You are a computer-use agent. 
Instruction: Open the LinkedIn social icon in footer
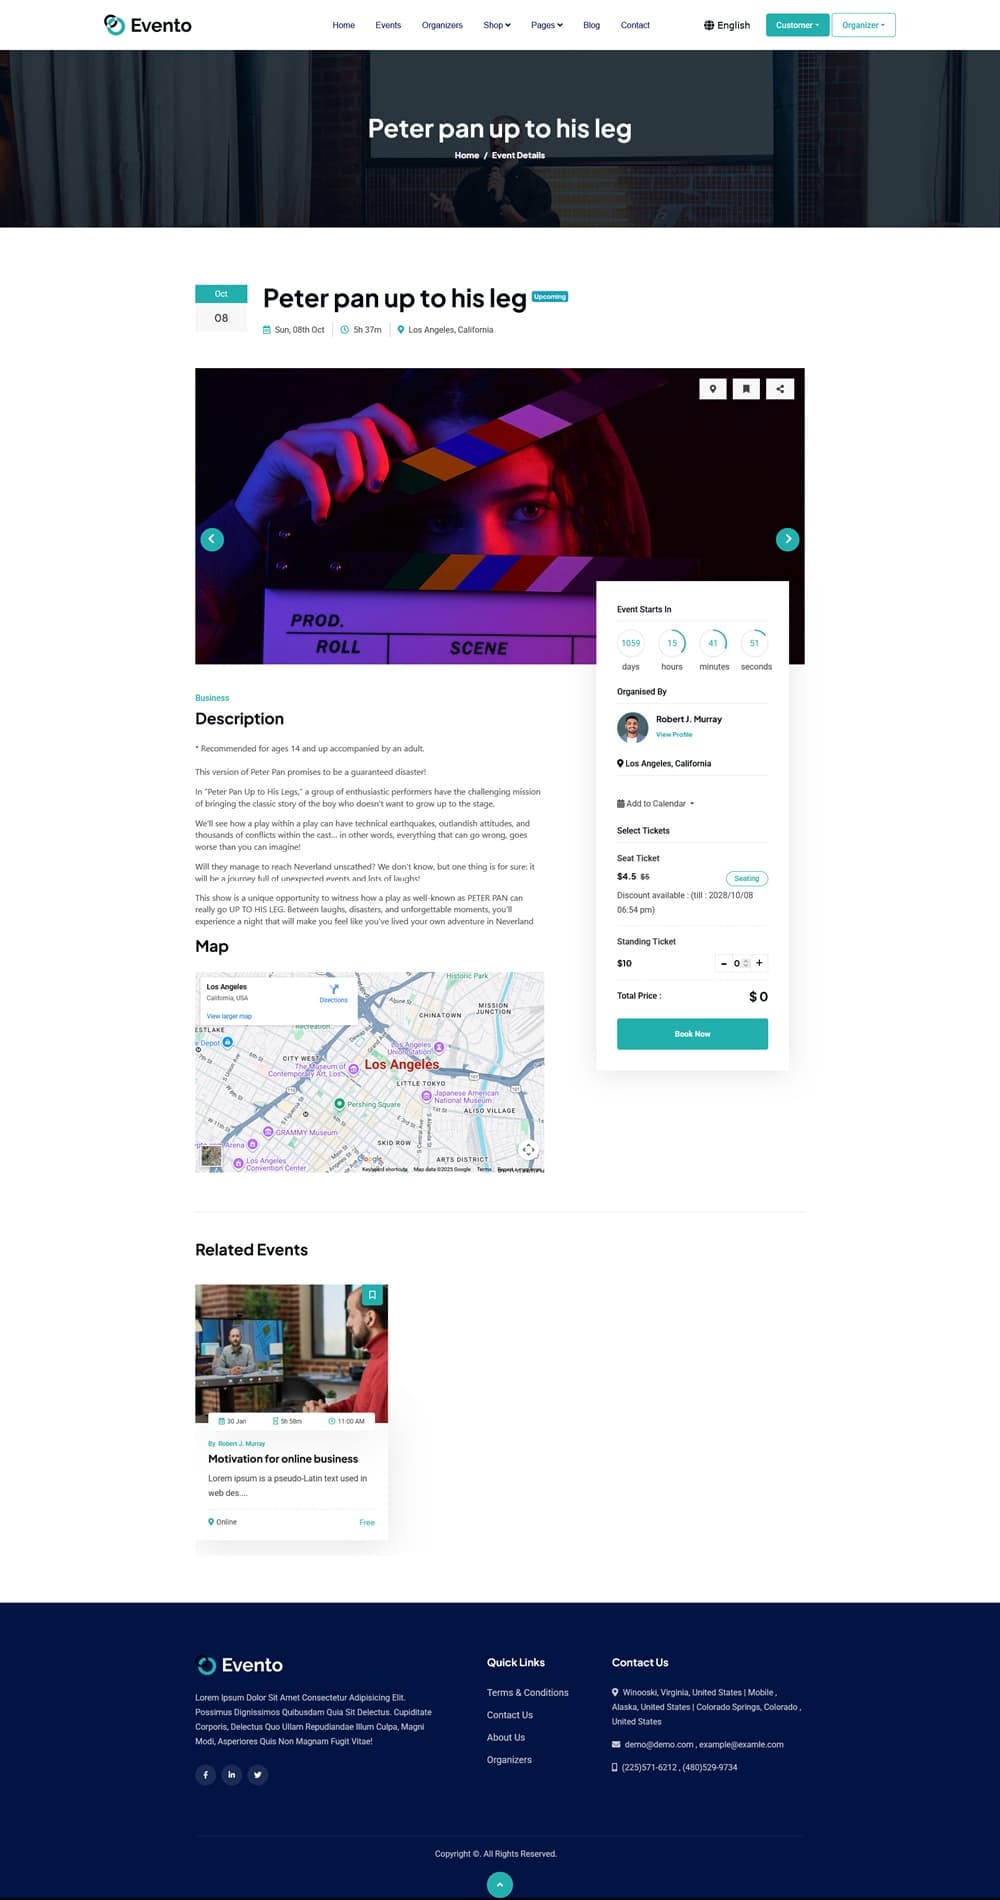point(231,1775)
